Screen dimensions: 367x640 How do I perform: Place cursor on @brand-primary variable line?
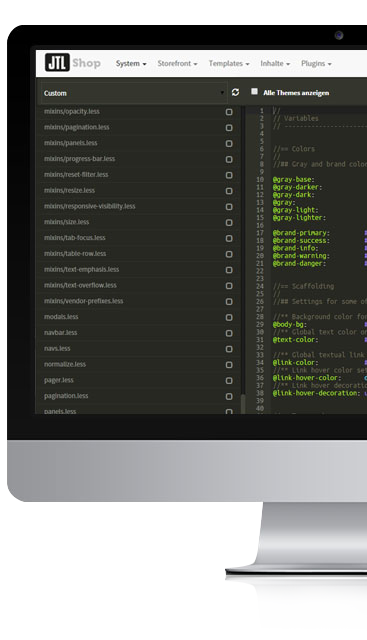[301, 233]
